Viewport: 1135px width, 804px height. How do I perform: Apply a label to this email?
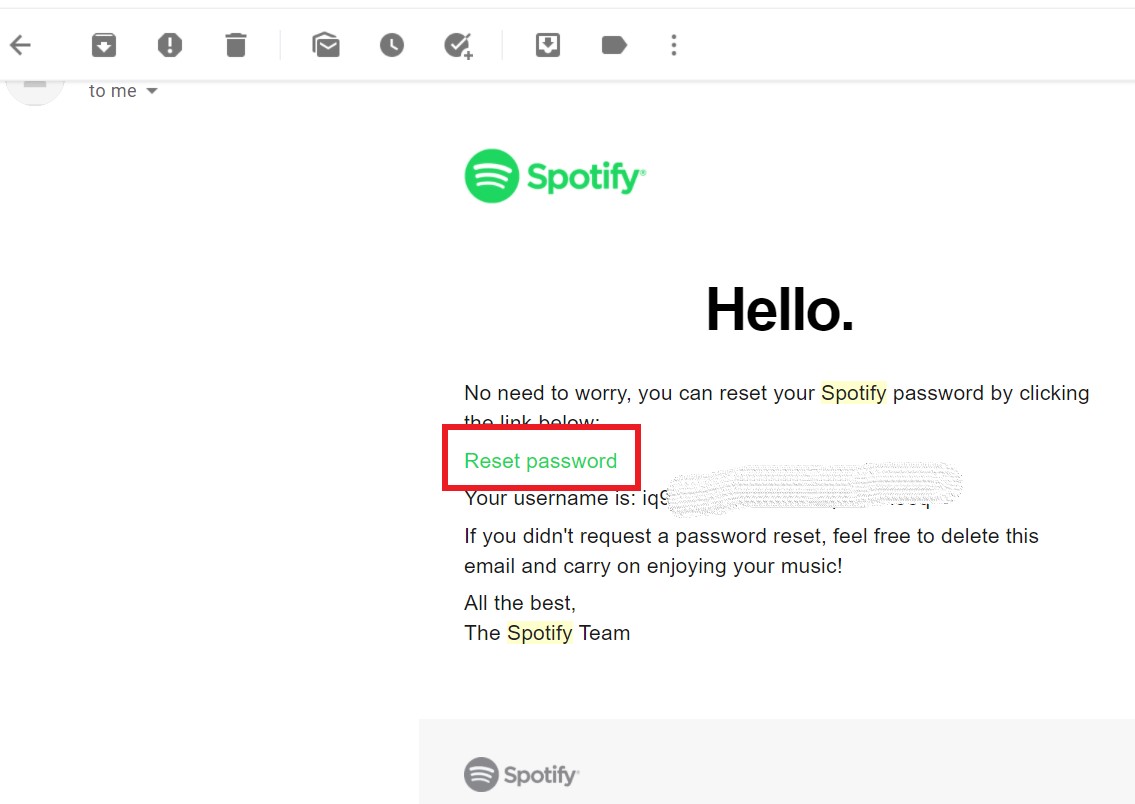tap(613, 44)
